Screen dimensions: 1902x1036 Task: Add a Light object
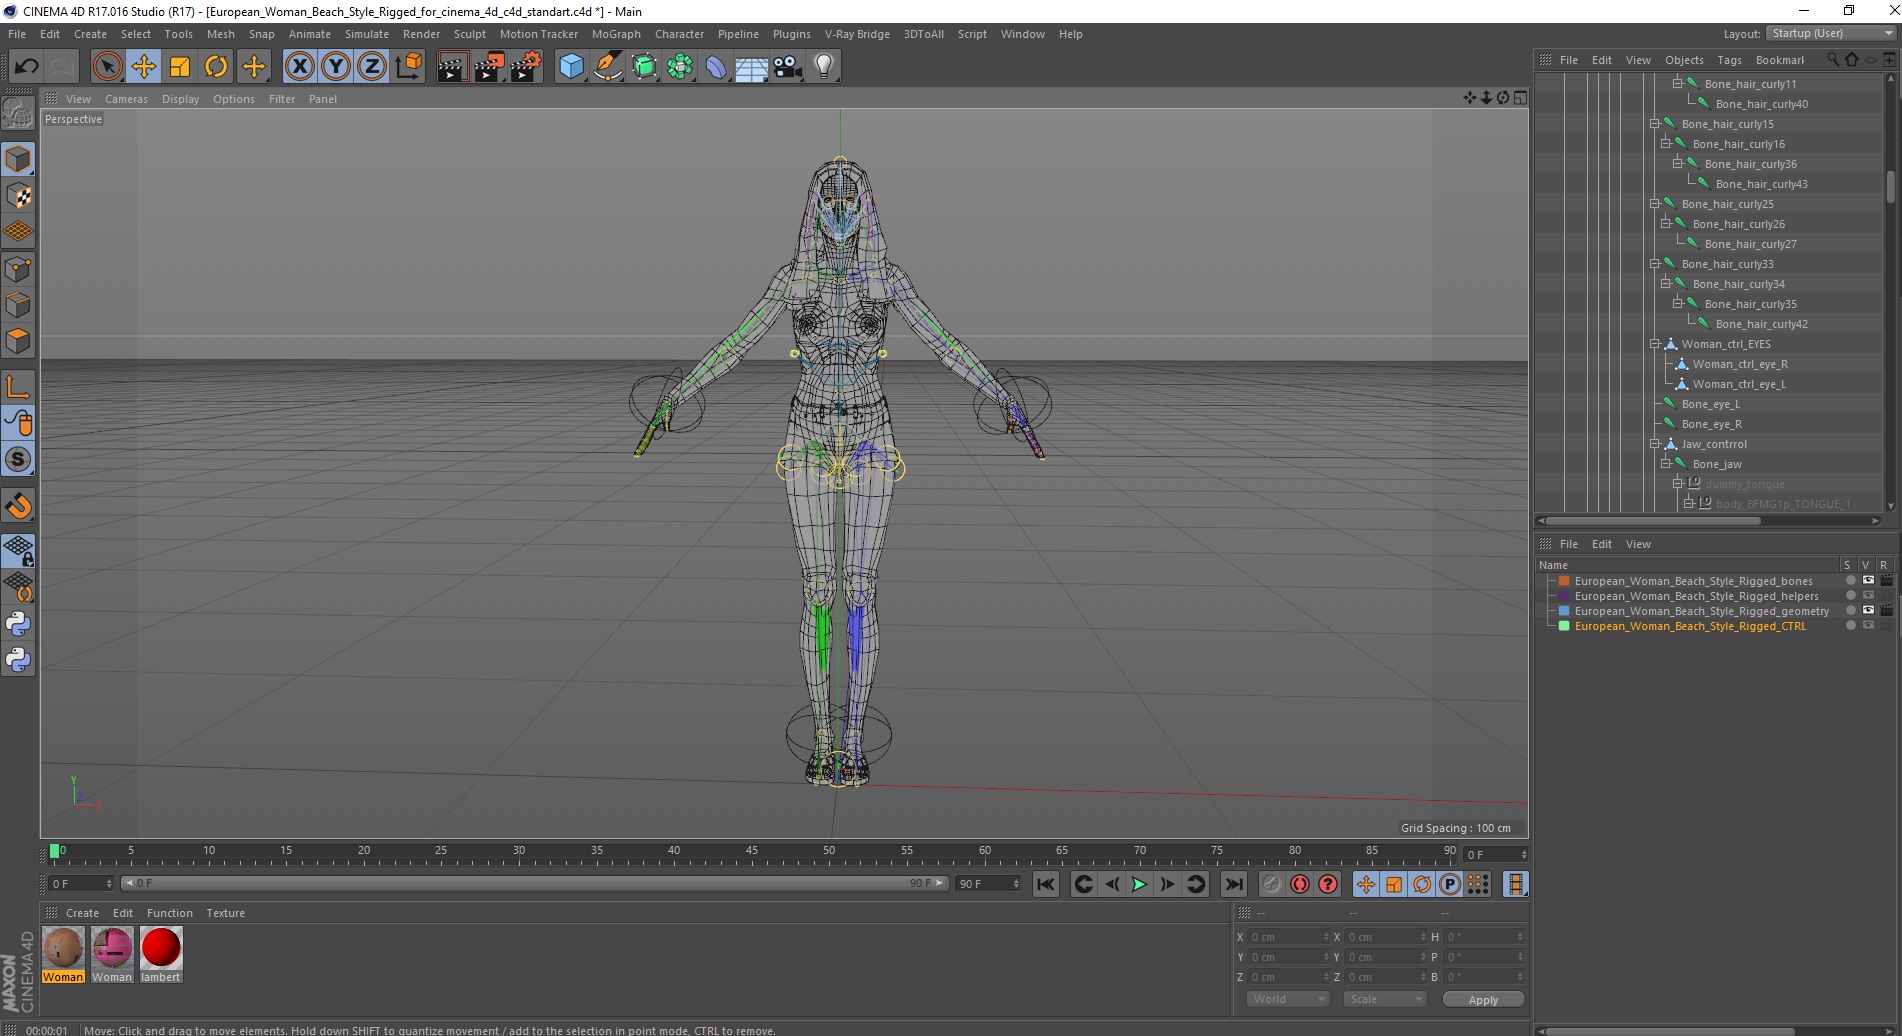point(824,67)
